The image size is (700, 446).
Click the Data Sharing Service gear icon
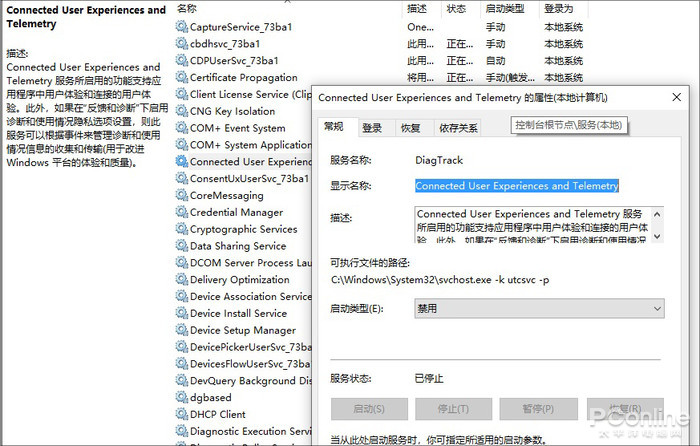[x=182, y=246]
